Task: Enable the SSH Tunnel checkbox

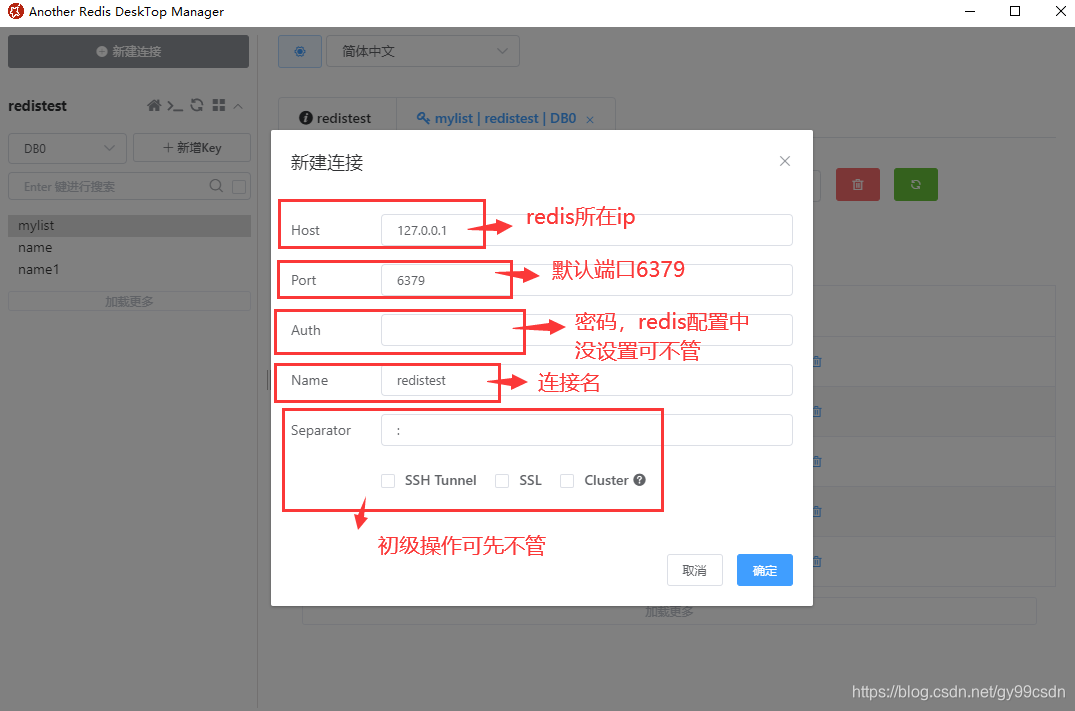Action: click(x=388, y=481)
